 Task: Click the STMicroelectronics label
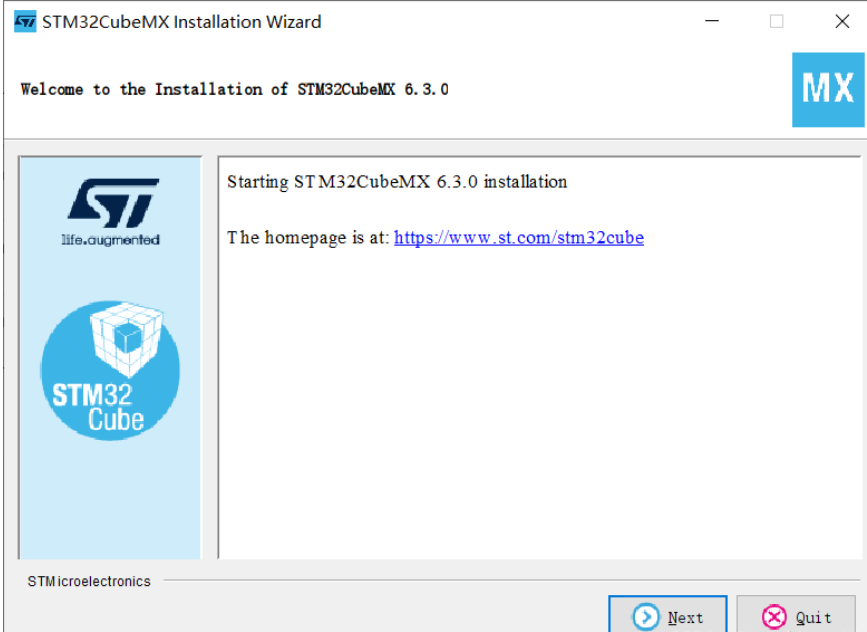click(x=89, y=581)
